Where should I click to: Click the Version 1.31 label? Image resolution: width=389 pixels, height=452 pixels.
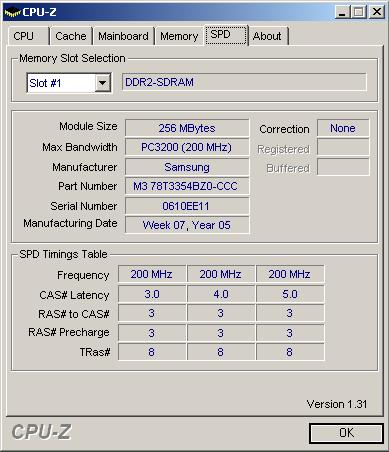pos(337,404)
